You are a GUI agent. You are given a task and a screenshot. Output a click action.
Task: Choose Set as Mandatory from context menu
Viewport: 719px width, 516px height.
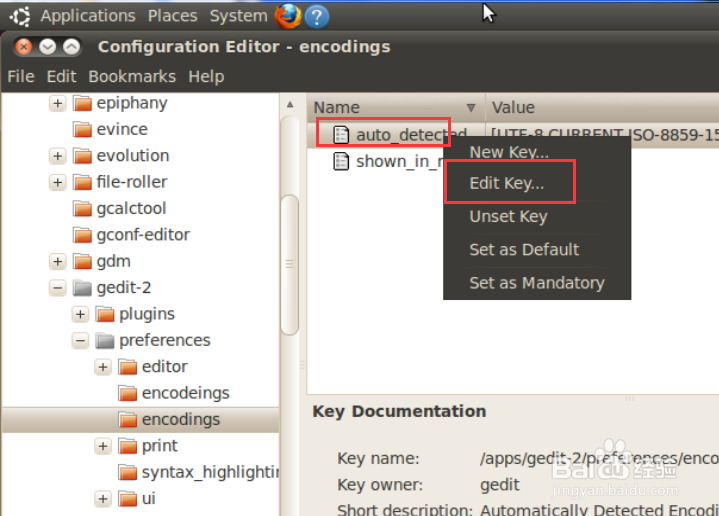[537, 283]
